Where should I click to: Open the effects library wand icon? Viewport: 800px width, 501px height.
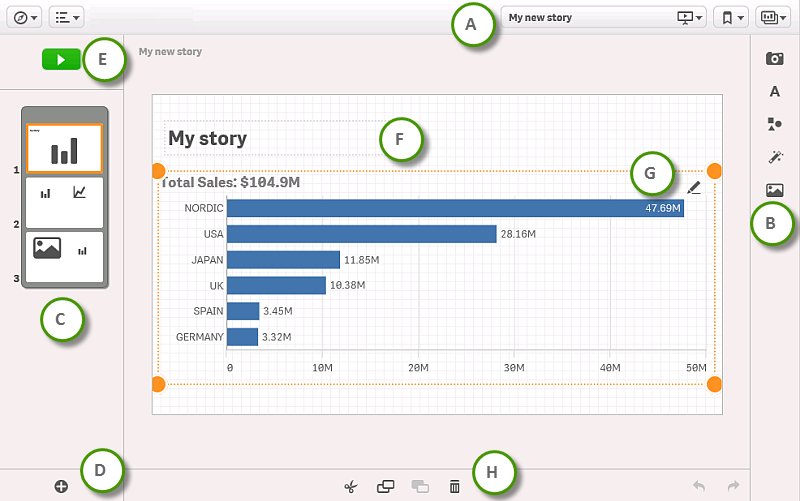tap(774, 157)
